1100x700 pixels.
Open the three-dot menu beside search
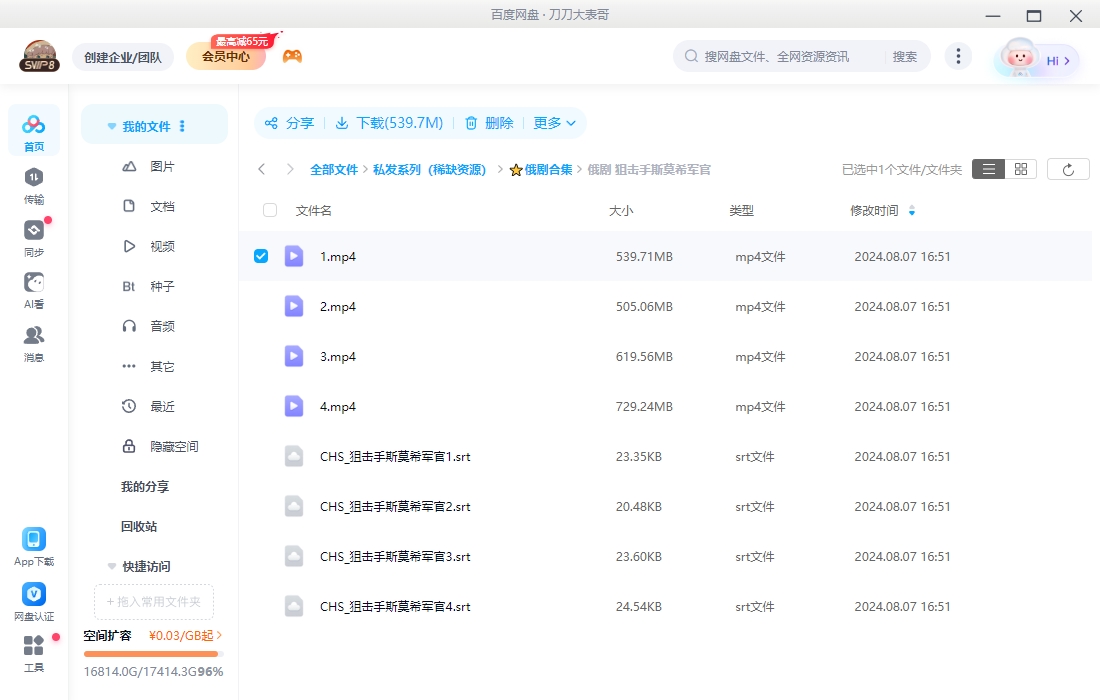[958, 56]
